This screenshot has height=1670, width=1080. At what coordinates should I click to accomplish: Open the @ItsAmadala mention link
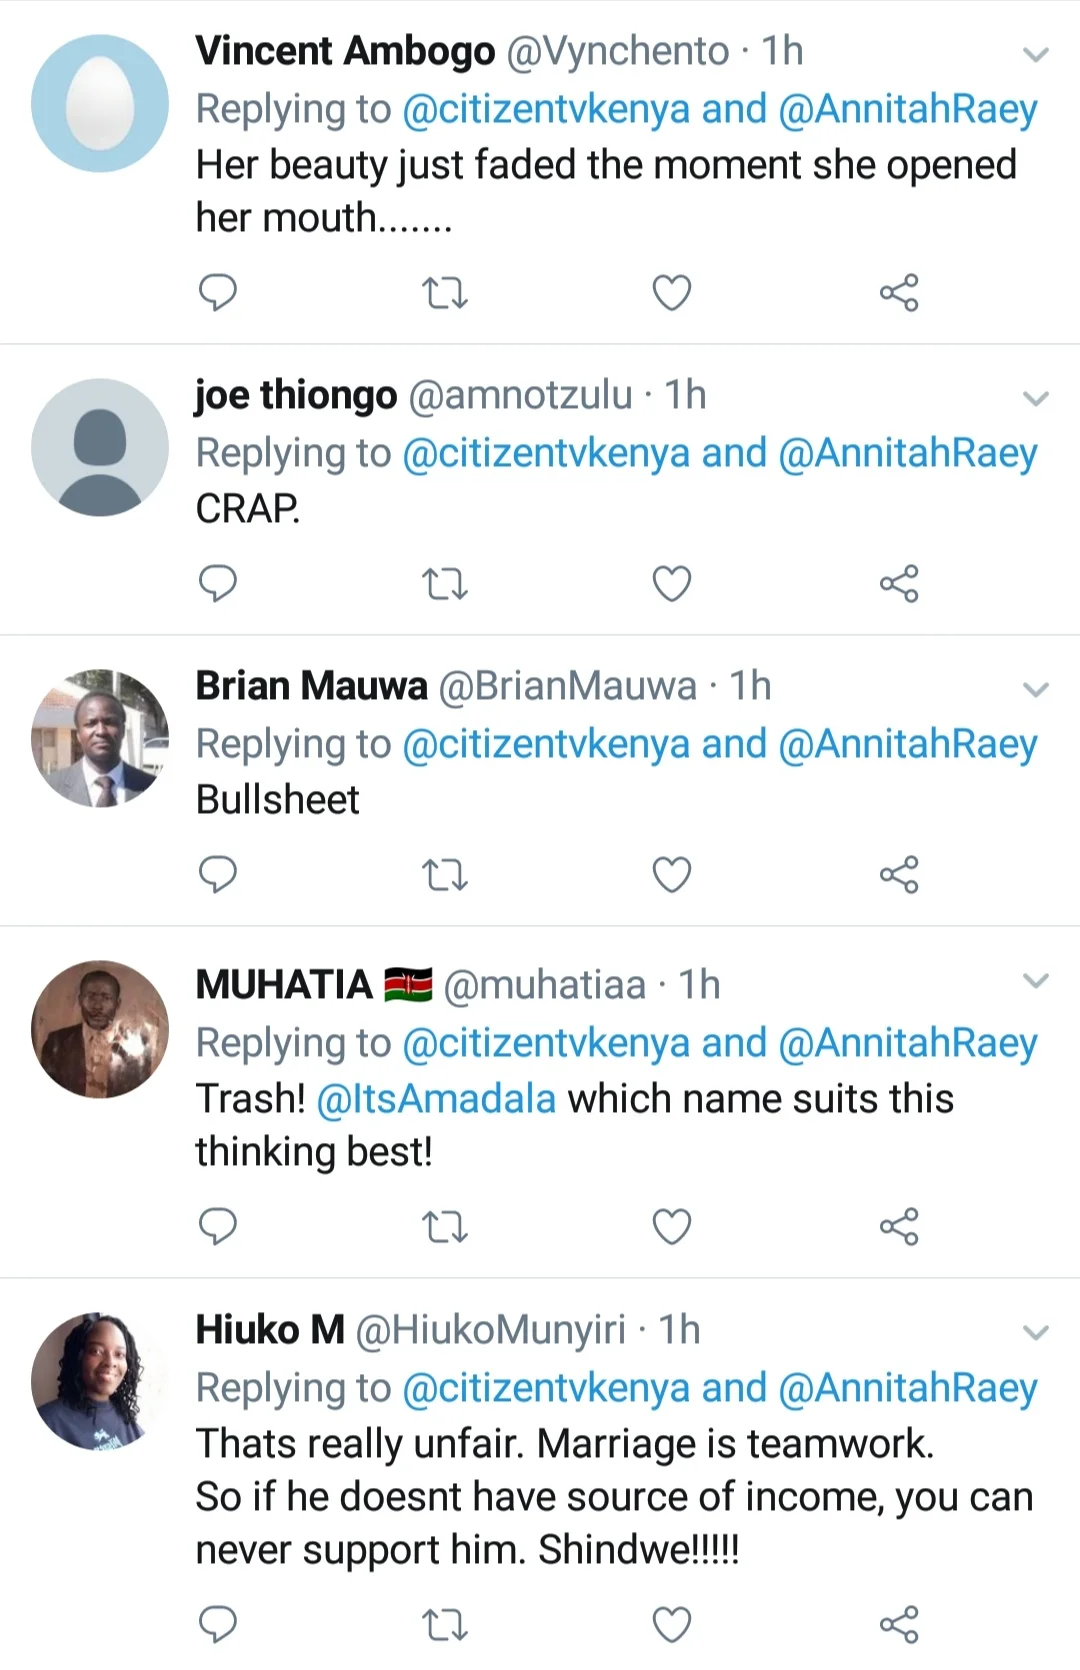click(x=436, y=1099)
